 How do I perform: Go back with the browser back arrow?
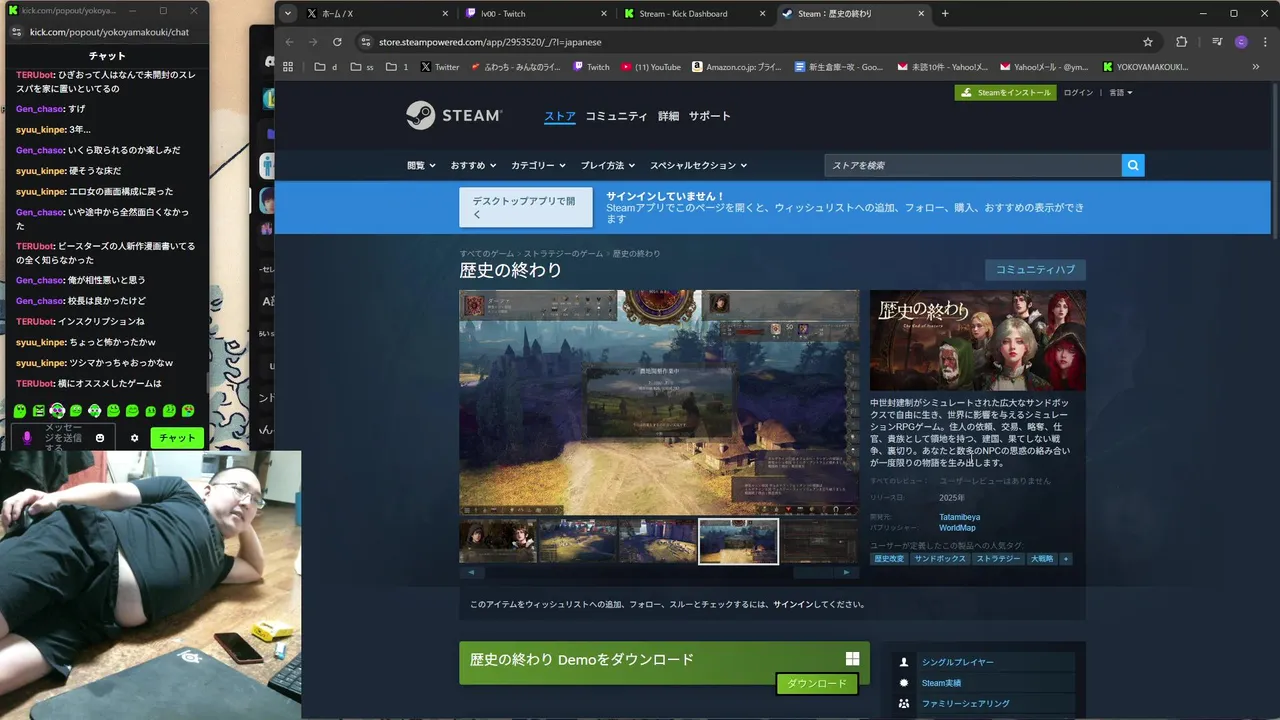point(290,42)
